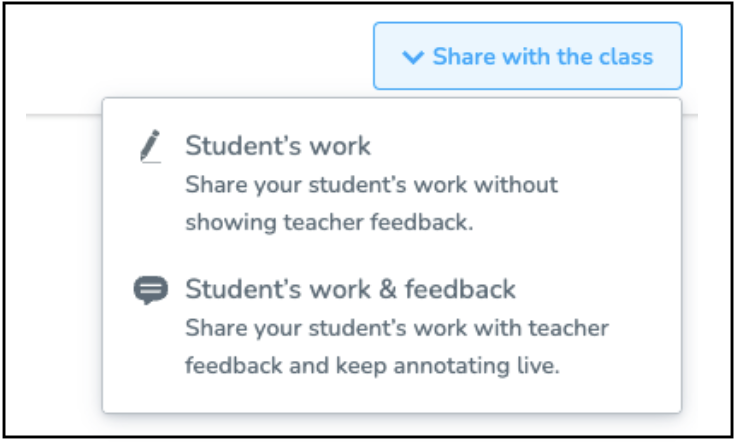This screenshot has width=734, height=442.
Task: Click the 'showing teacher feedback.' line
Action: 330,222
